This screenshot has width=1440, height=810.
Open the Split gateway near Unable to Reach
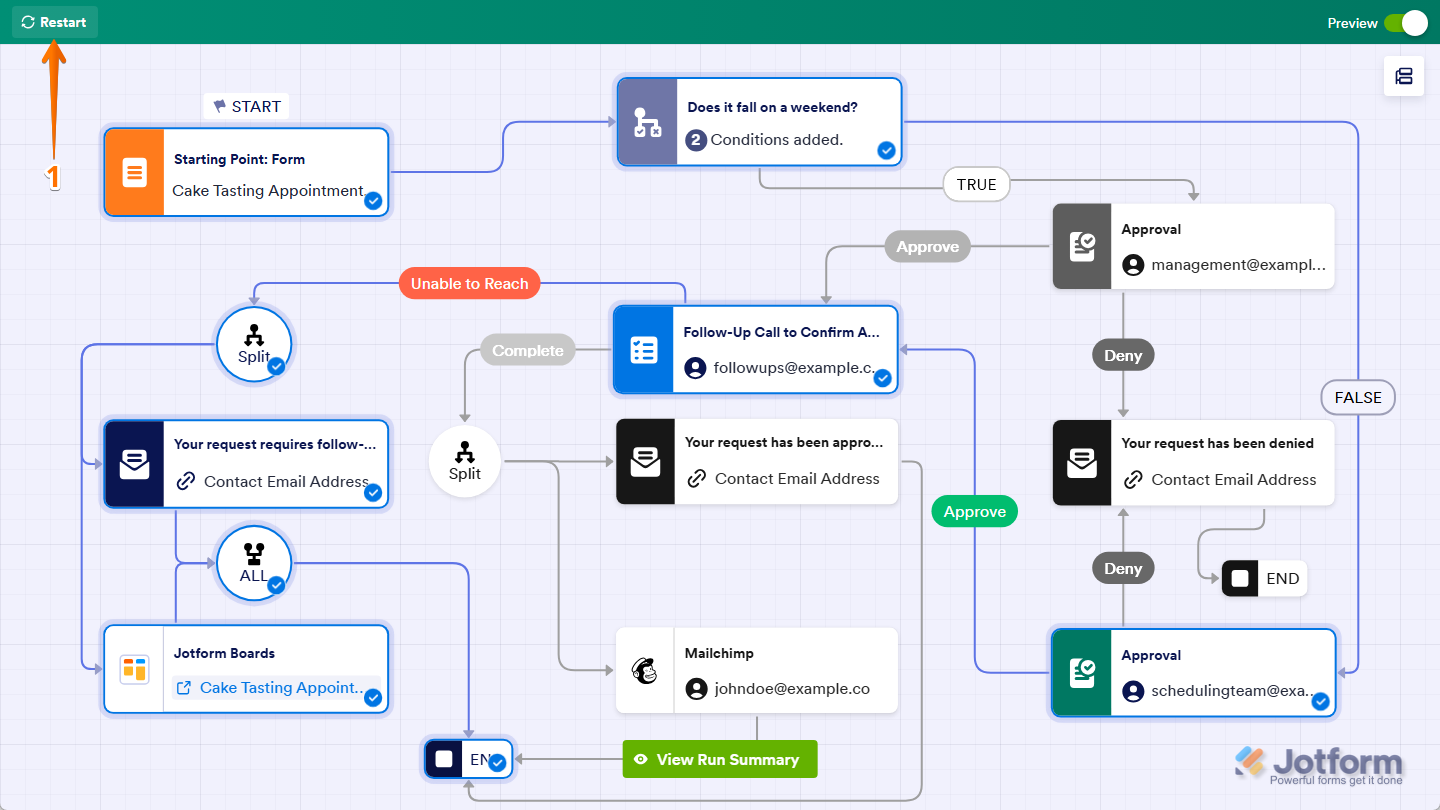[254, 343]
